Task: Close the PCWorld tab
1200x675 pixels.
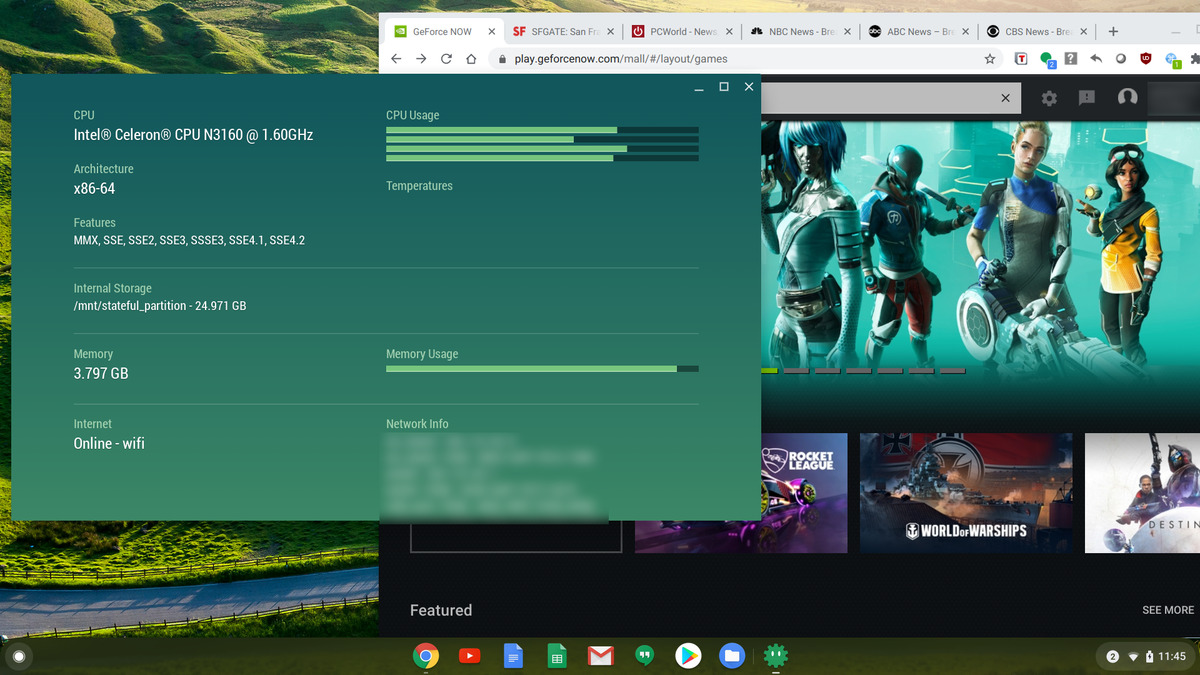Action: (728, 31)
